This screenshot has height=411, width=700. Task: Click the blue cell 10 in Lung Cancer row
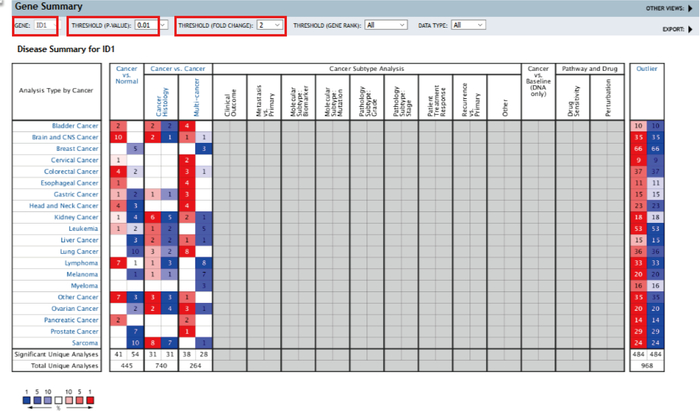(x=135, y=252)
